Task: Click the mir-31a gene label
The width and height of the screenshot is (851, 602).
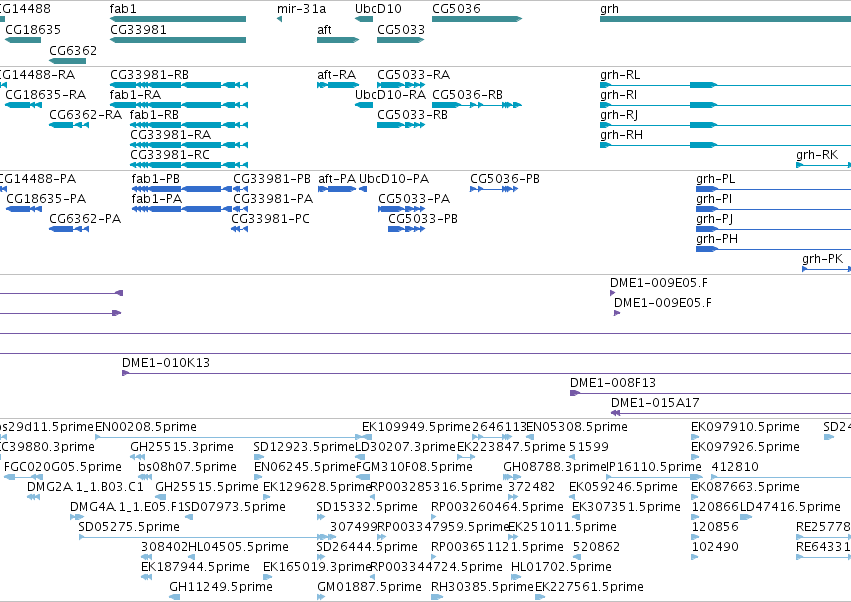Action: (301, 9)
